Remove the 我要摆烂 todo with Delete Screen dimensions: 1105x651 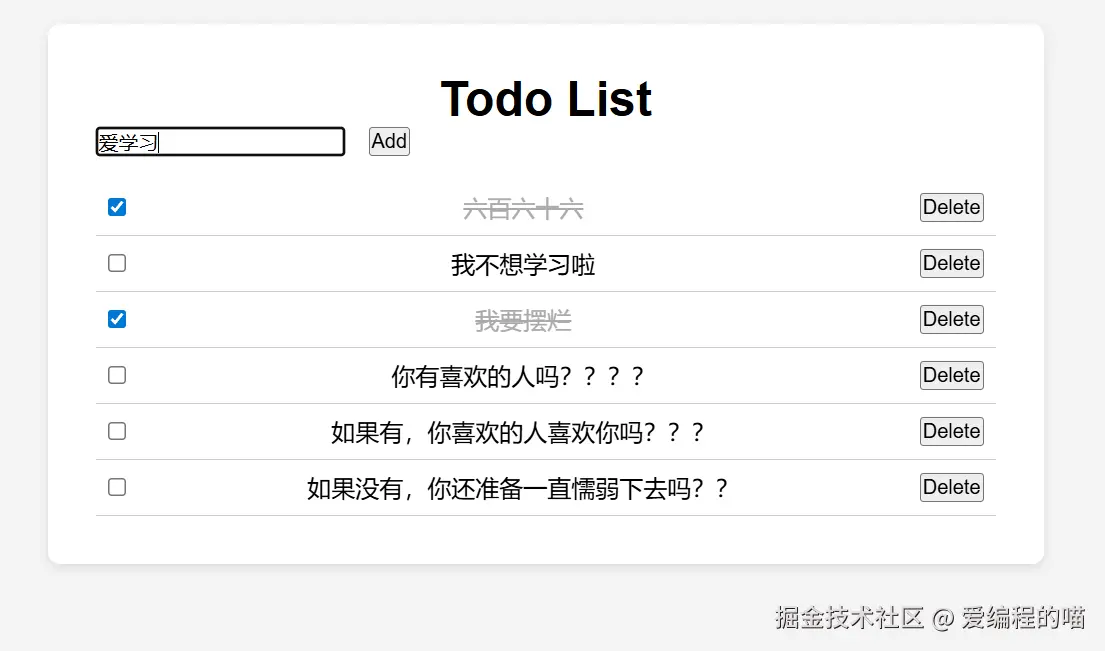[x=951, y=319]
